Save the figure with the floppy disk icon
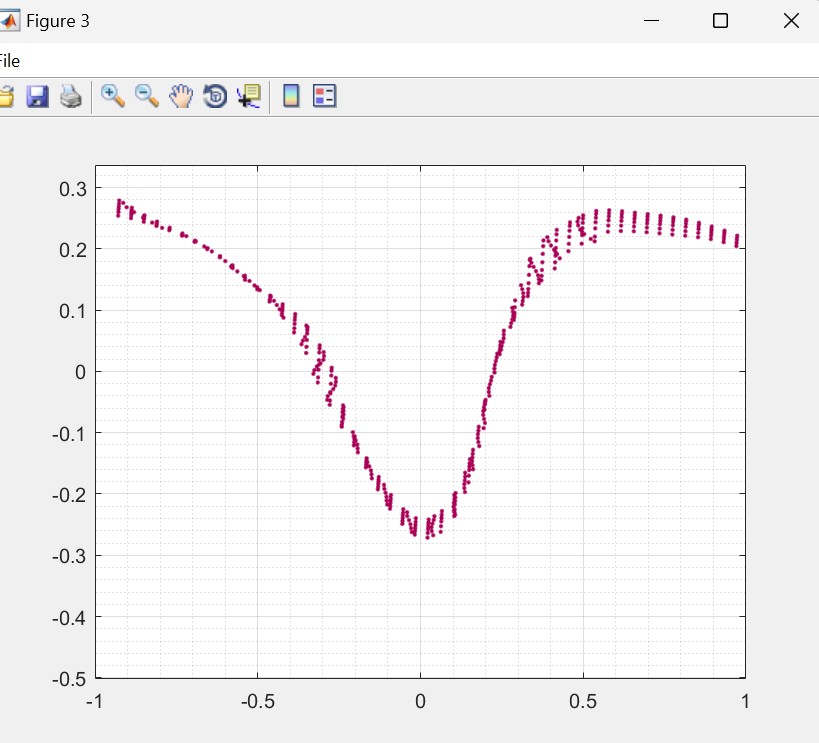 pyautogui.click(x=38, y=96)
